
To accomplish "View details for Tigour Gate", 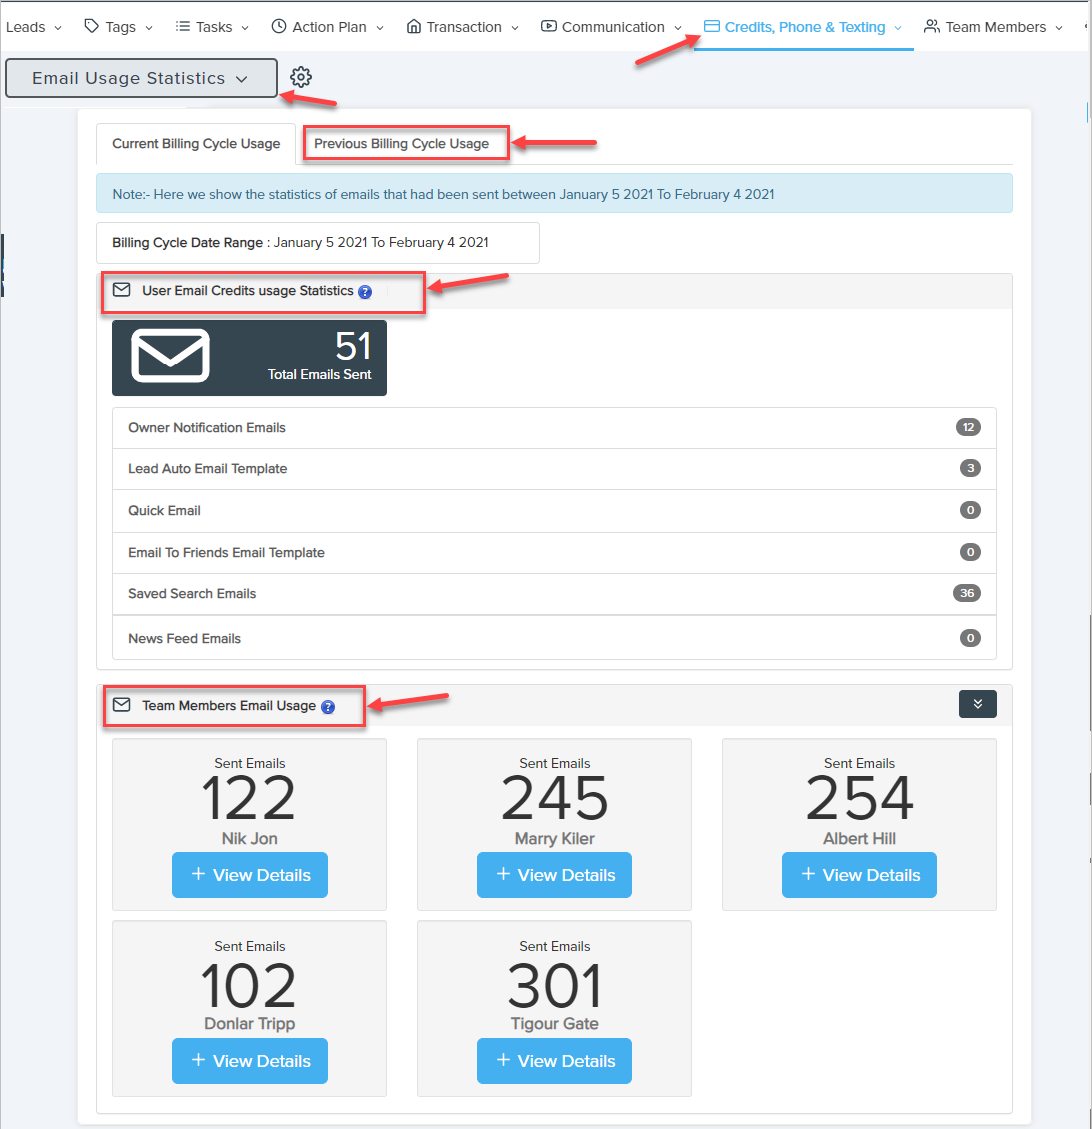I will pyautogui.click(x=554, y=1061).
